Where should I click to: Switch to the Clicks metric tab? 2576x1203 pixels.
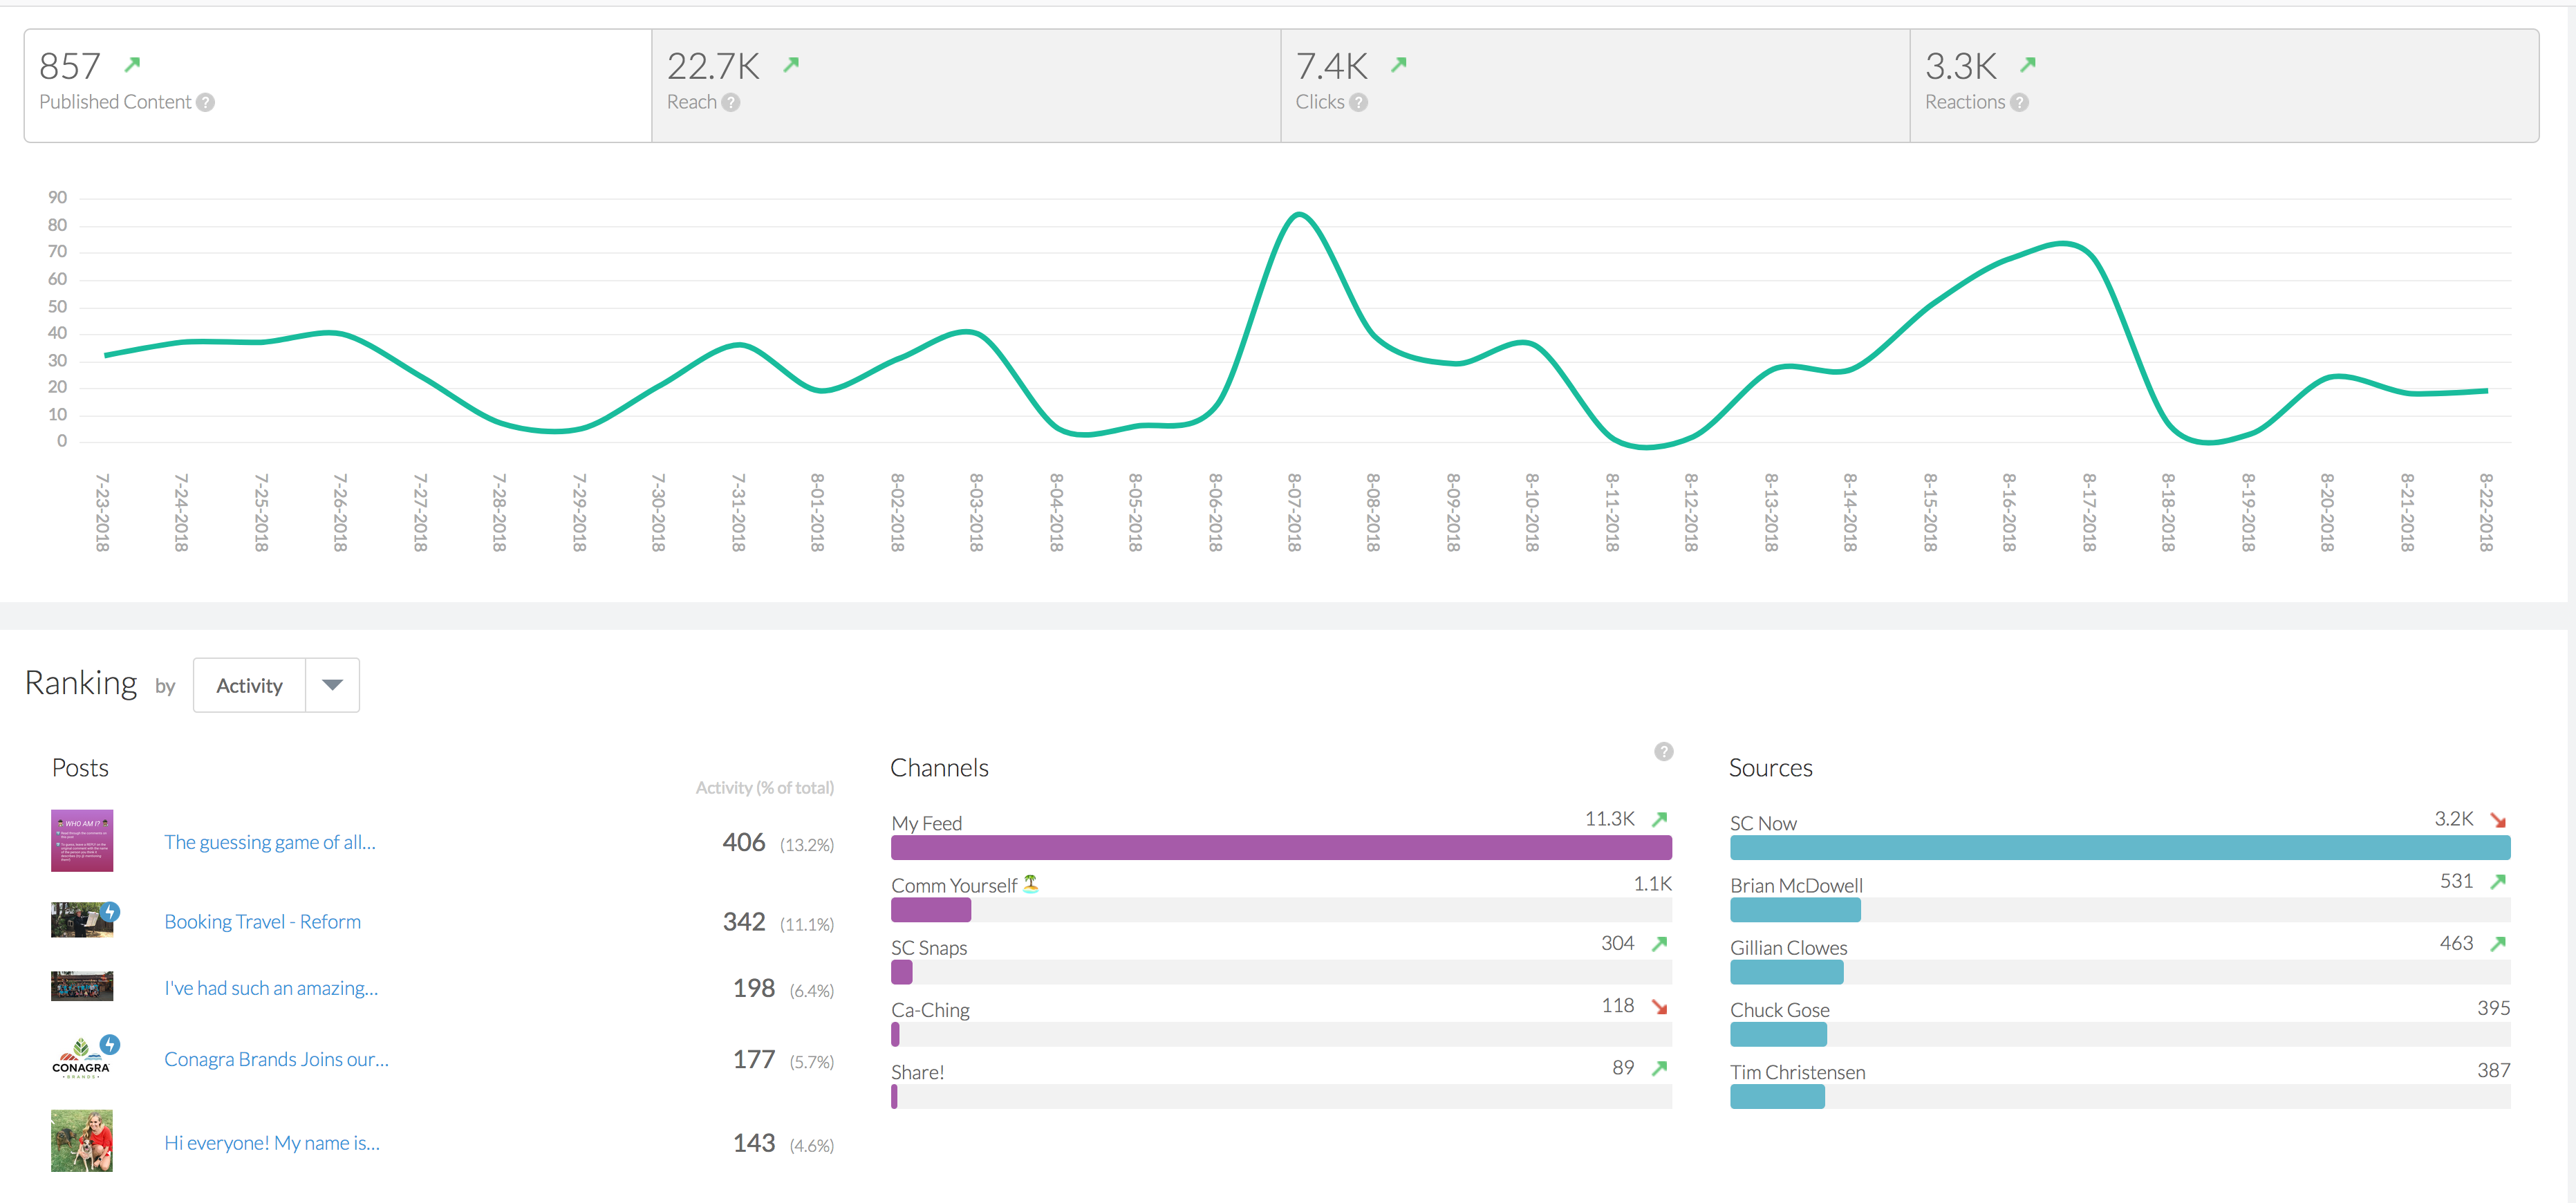click(1594, 85)
